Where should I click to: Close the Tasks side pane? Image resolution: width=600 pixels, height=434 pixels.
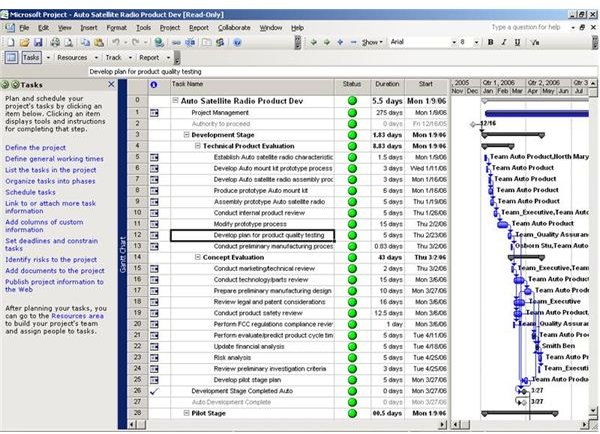coord(111,84)
